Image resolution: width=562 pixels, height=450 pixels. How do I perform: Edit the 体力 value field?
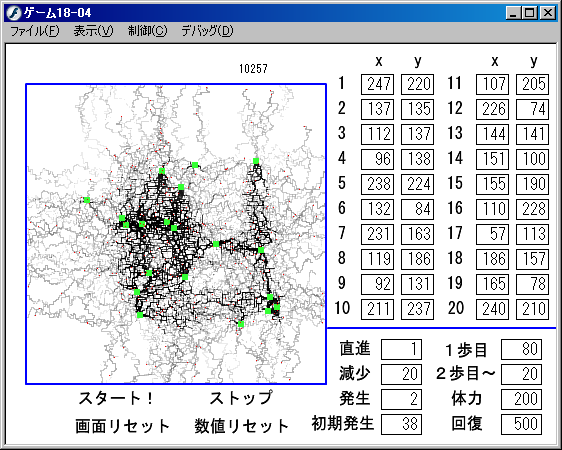tap(521, 399)
